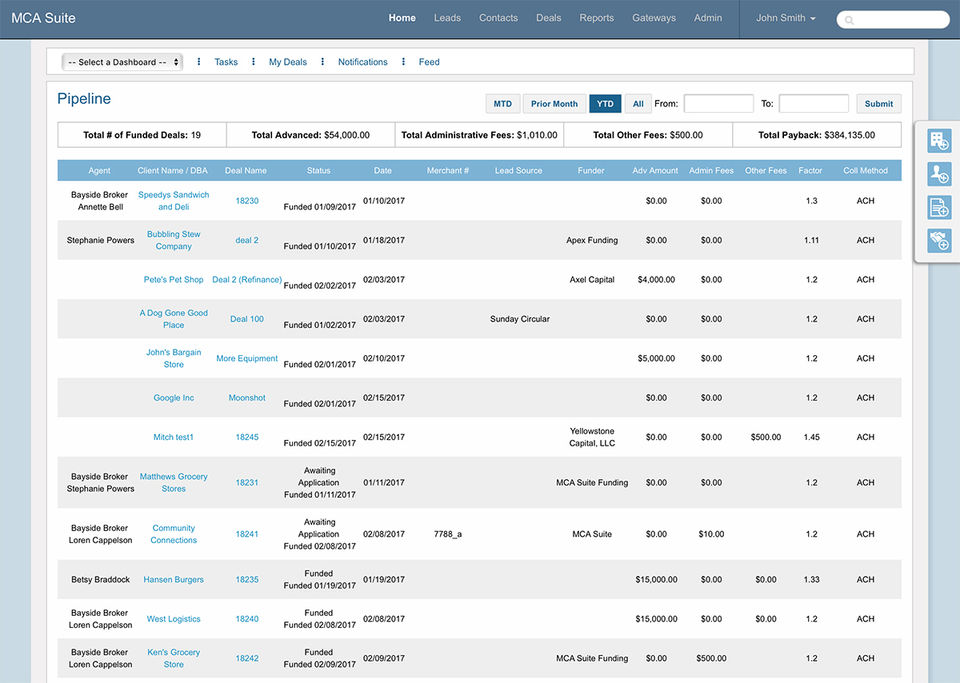Click the Total Payback $384,135.00 summary
Viewport: 960px width, 683px height.
pyautogui.click(x=817, y=135)
